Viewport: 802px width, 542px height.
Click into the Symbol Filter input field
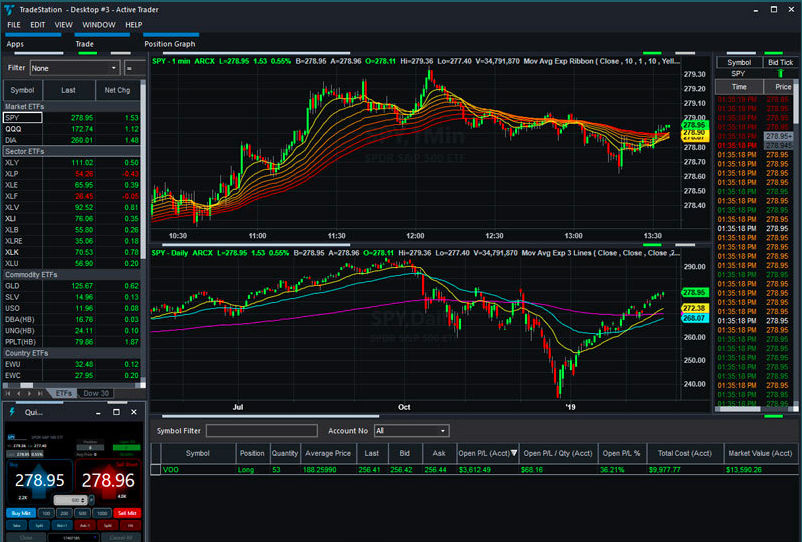261,431
